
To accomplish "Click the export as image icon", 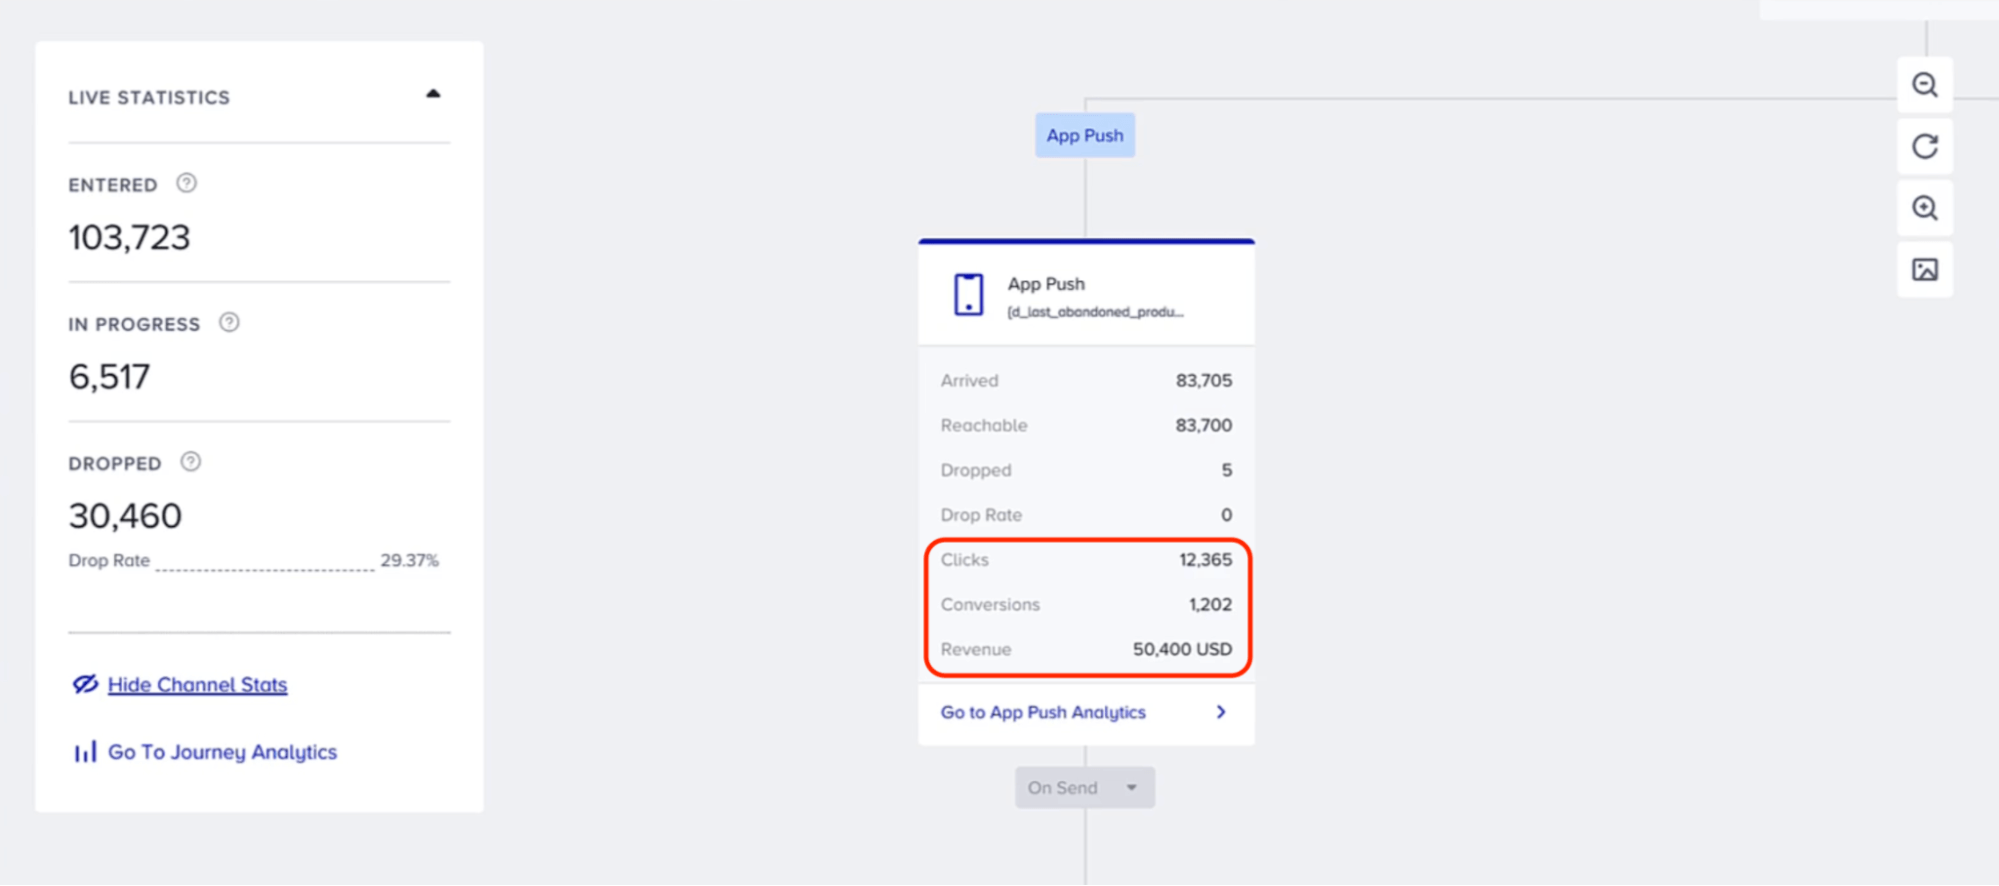I will [x=1924, y=269].
